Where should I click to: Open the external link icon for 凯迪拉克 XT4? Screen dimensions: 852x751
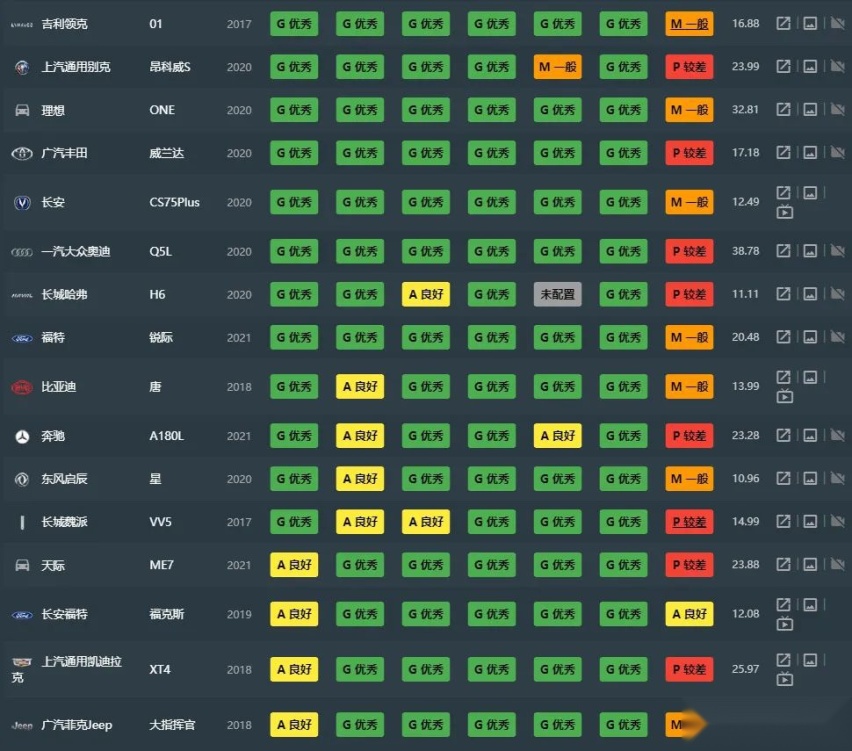pos(783,660)
